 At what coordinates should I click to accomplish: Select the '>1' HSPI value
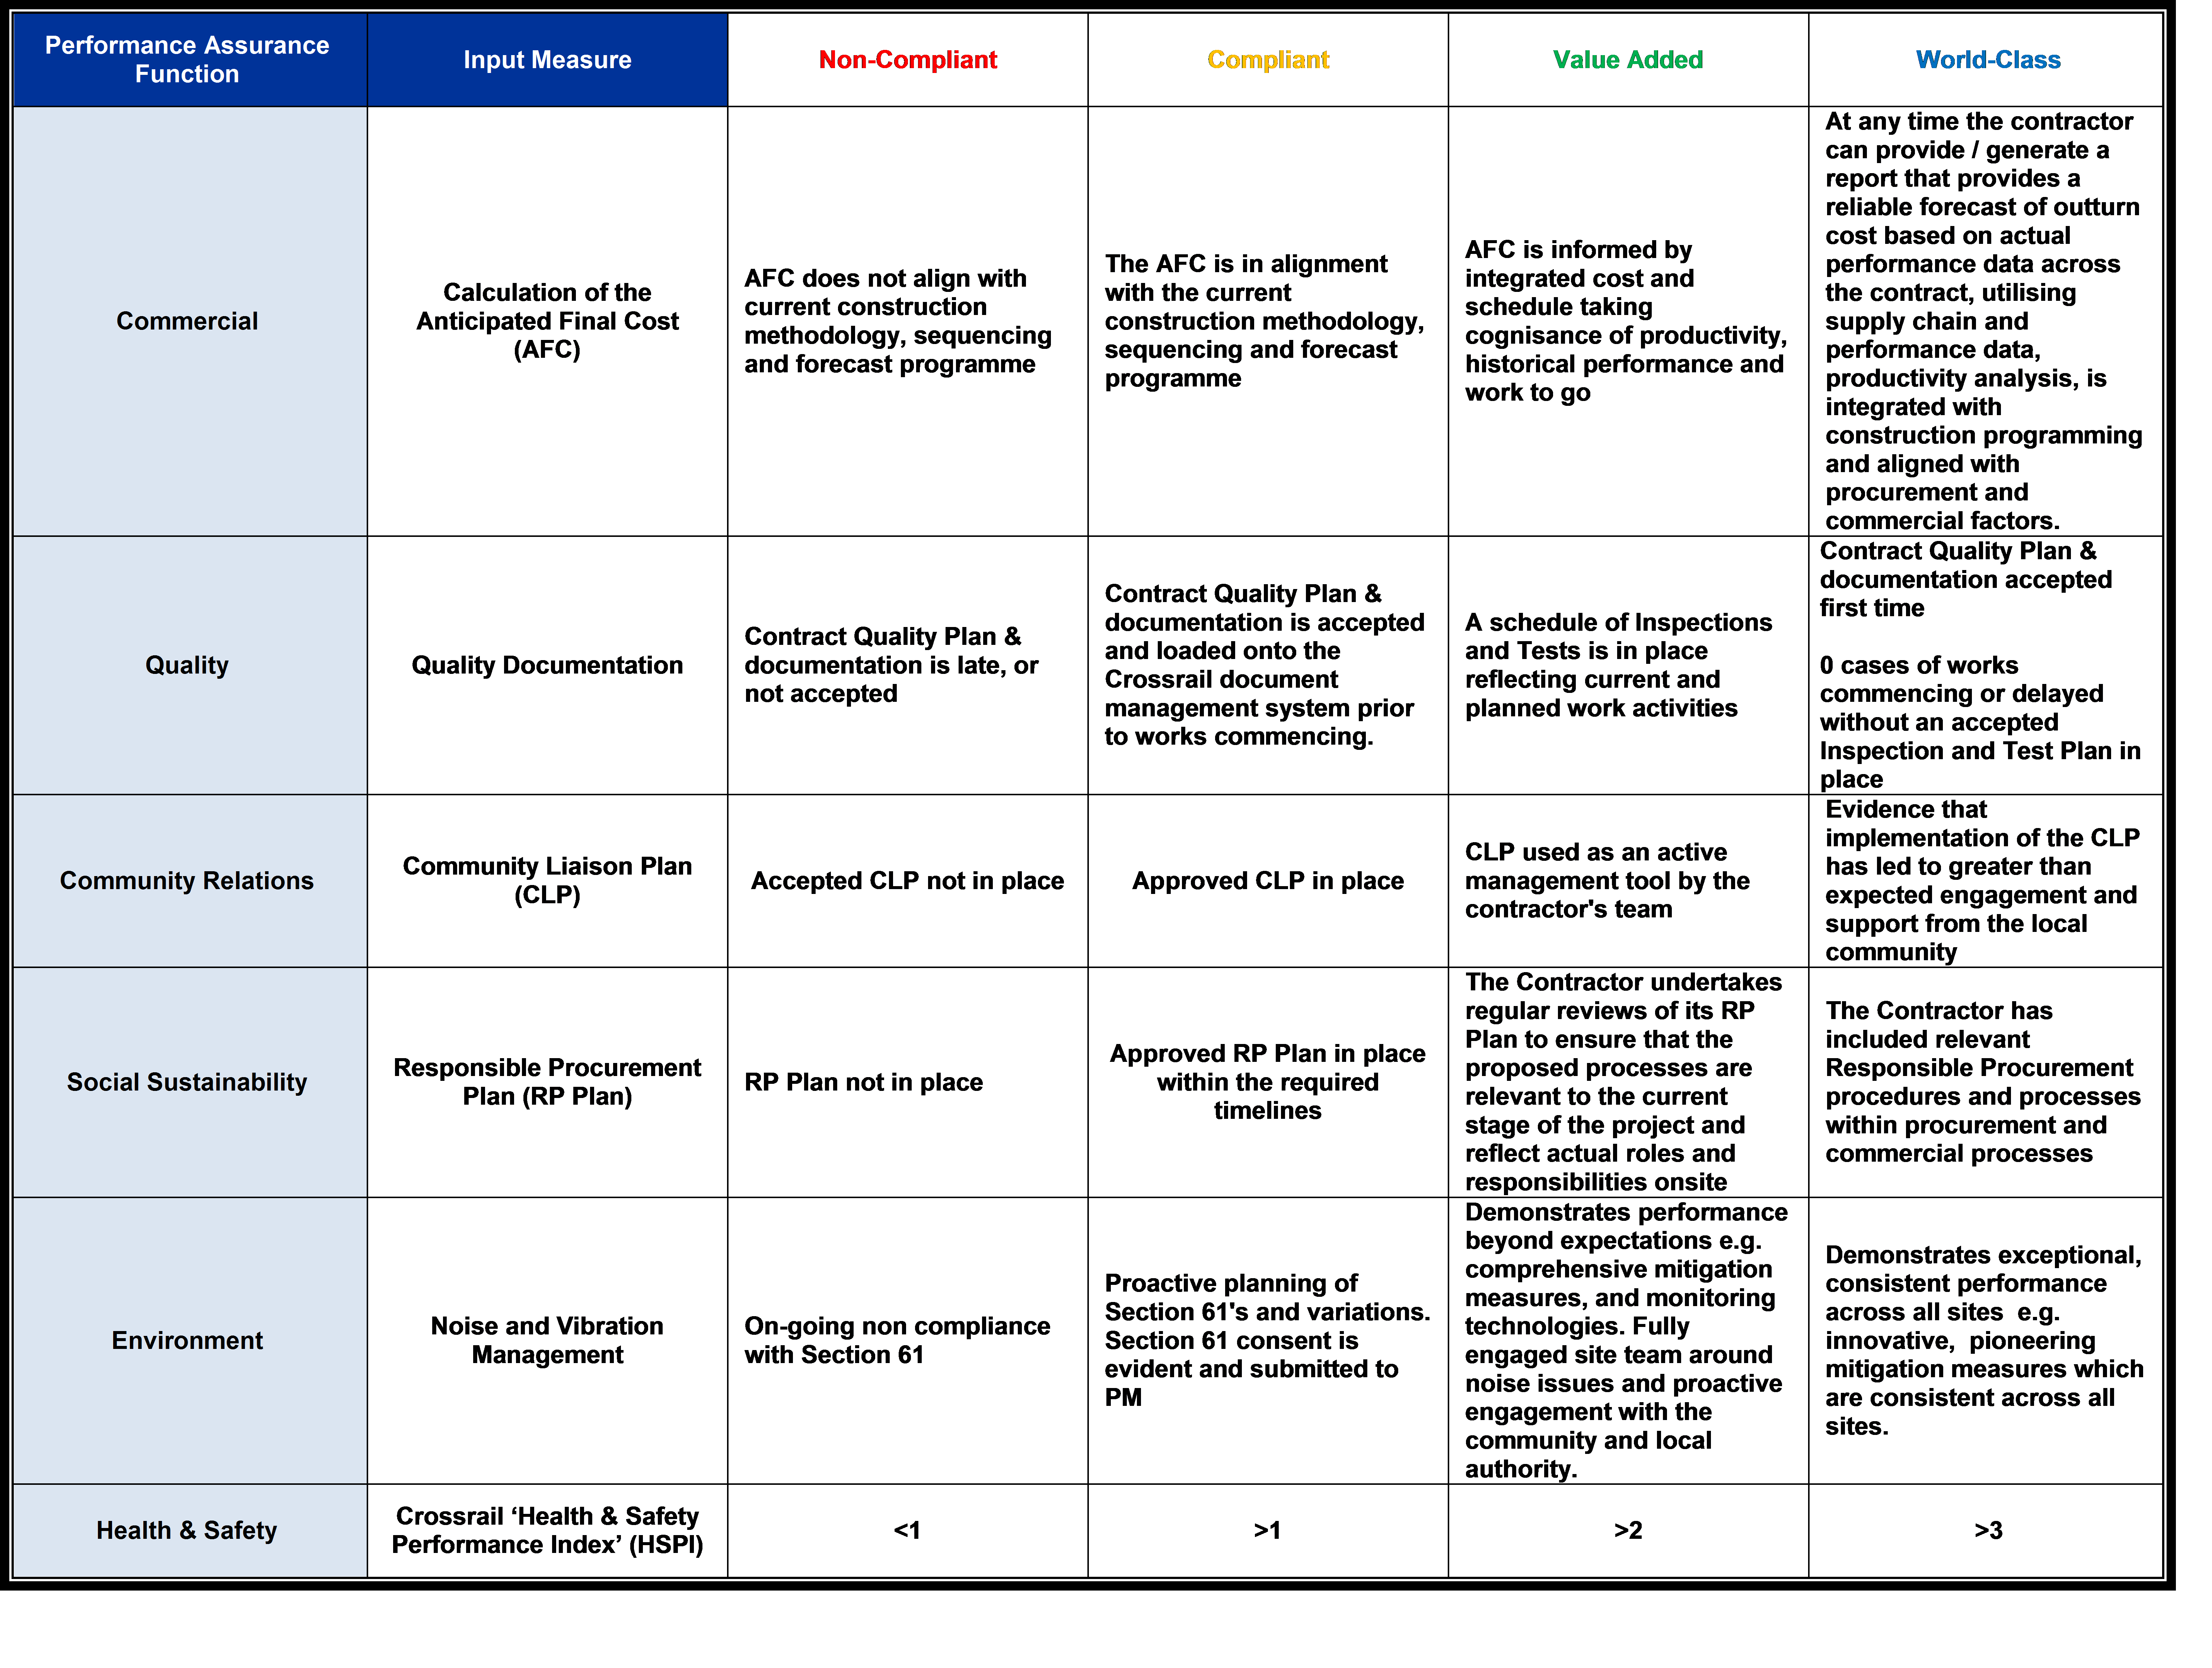1268,1531
